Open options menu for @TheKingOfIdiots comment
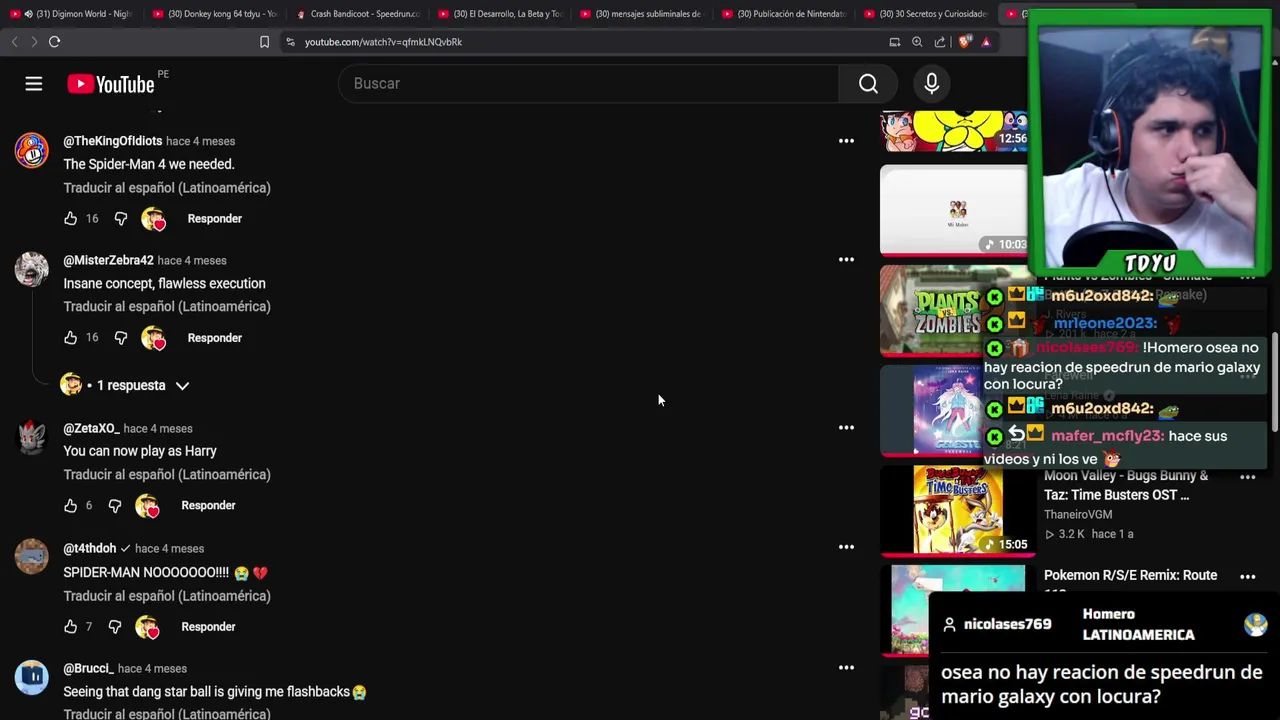 [x=846, y=141]
